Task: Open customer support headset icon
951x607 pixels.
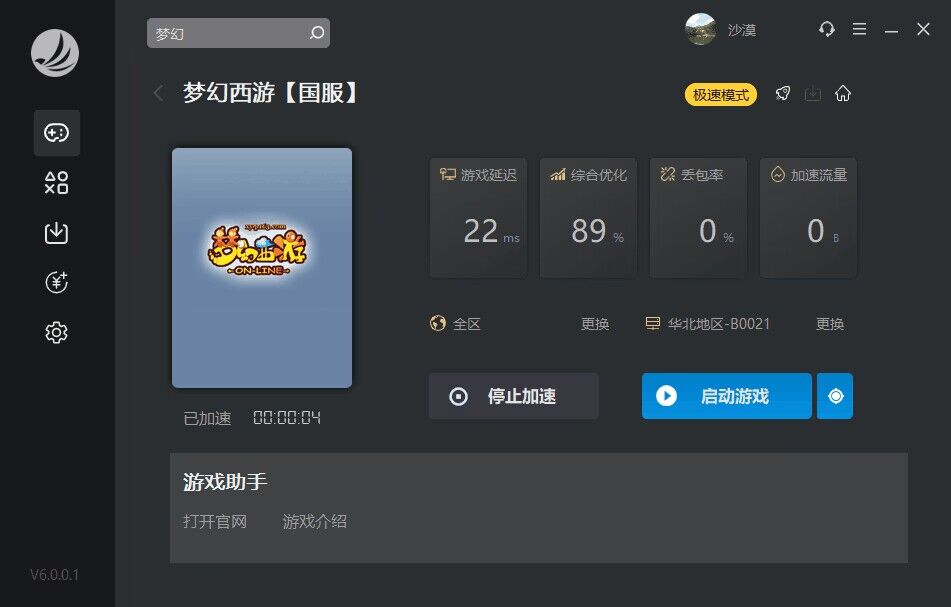Action: (826, 29)
